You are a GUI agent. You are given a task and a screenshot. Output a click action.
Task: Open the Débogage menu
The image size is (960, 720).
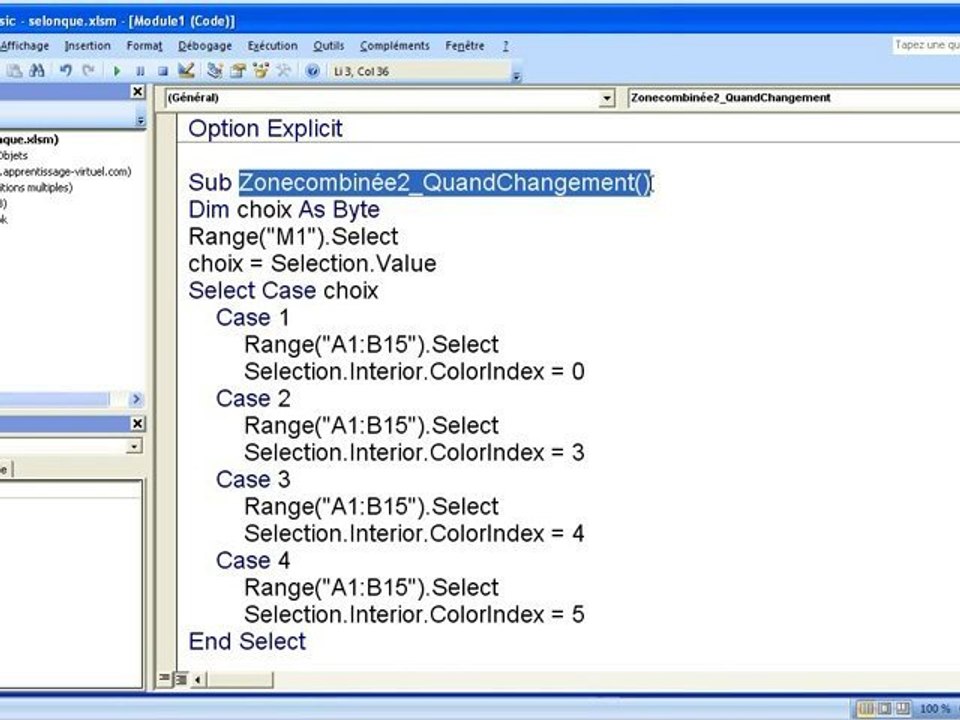pos(205,46)
